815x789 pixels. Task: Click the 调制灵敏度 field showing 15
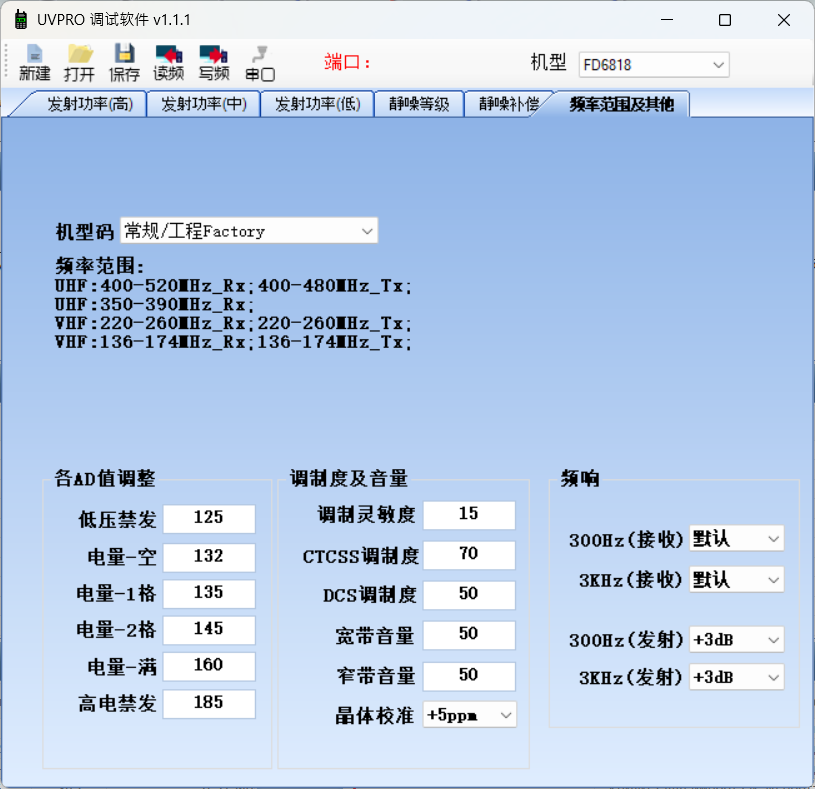[x=469, y=515]
